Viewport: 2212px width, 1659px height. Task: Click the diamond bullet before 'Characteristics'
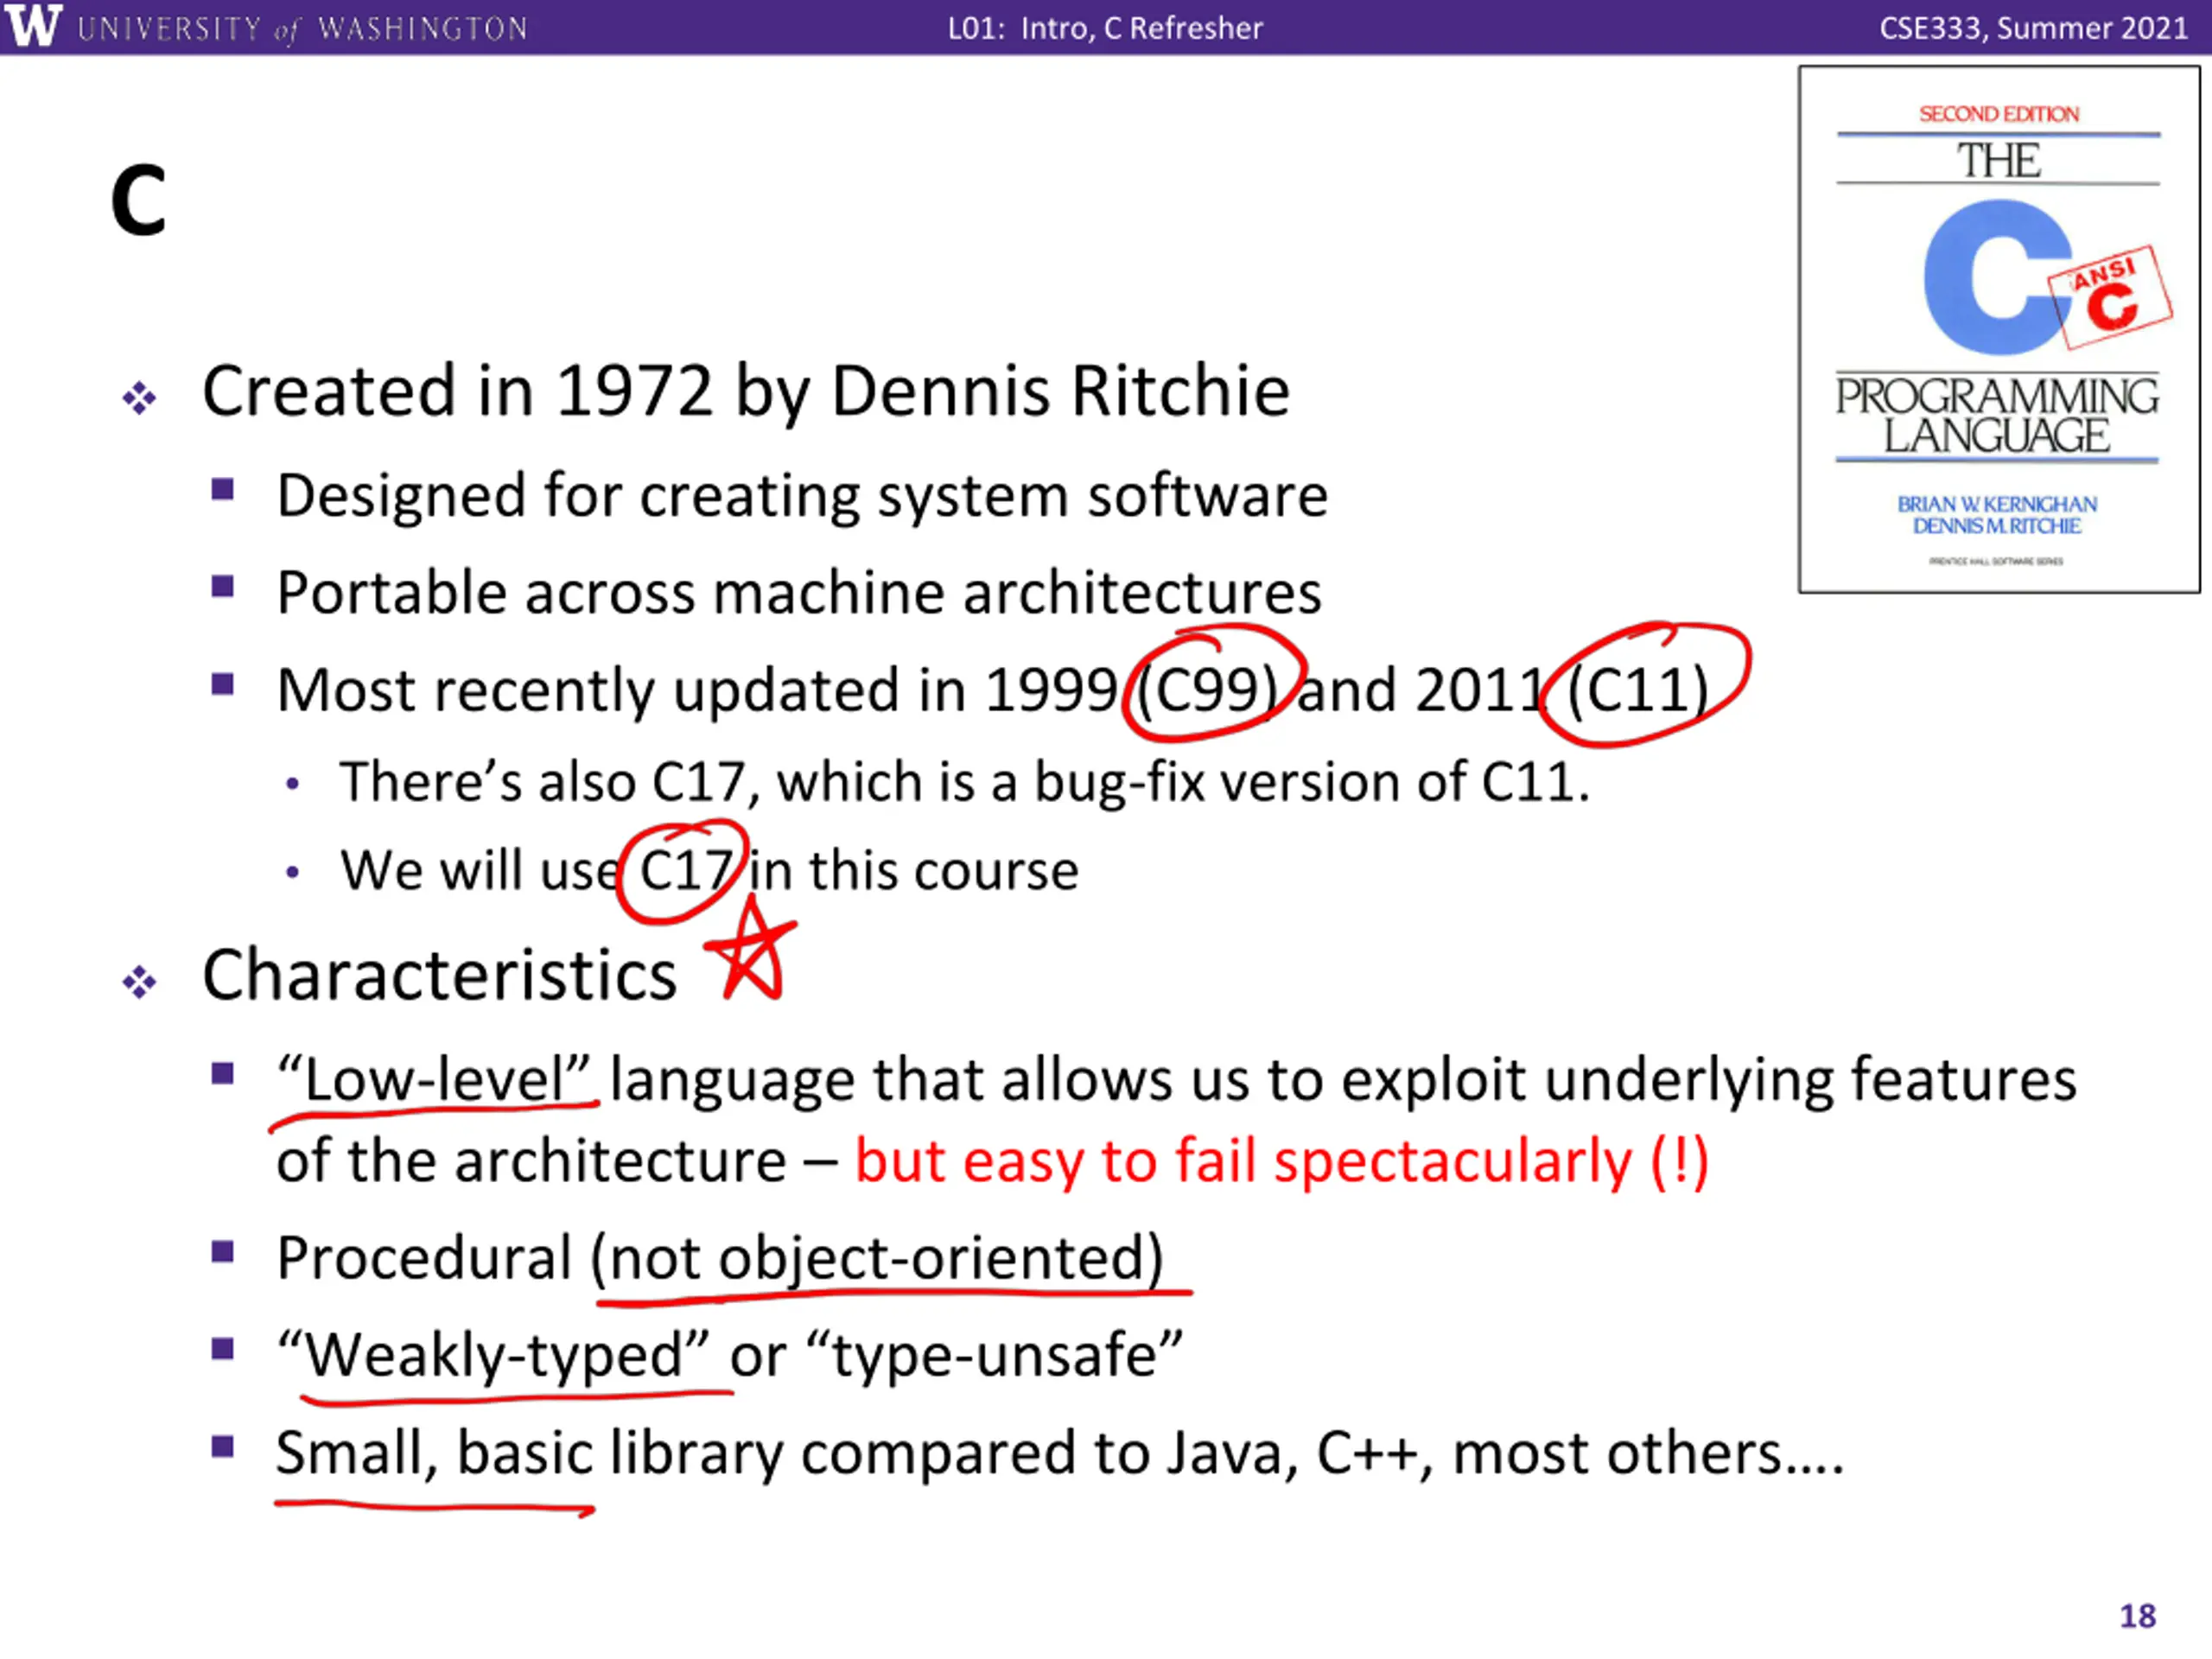point(139,982)
